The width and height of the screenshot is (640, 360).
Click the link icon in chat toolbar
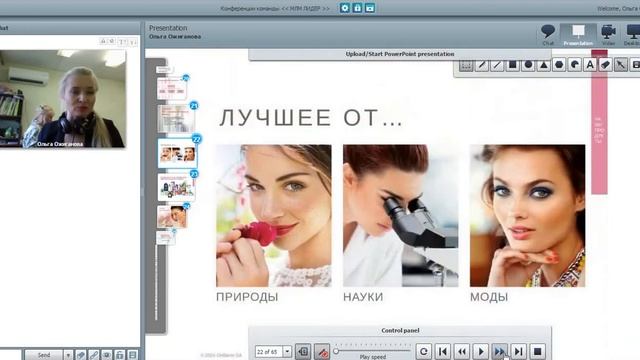94,355
